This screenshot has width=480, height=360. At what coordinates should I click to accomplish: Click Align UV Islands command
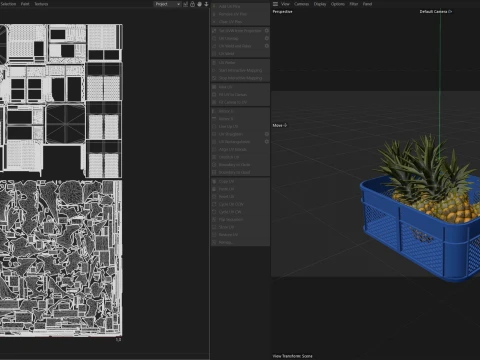point(240,149)
